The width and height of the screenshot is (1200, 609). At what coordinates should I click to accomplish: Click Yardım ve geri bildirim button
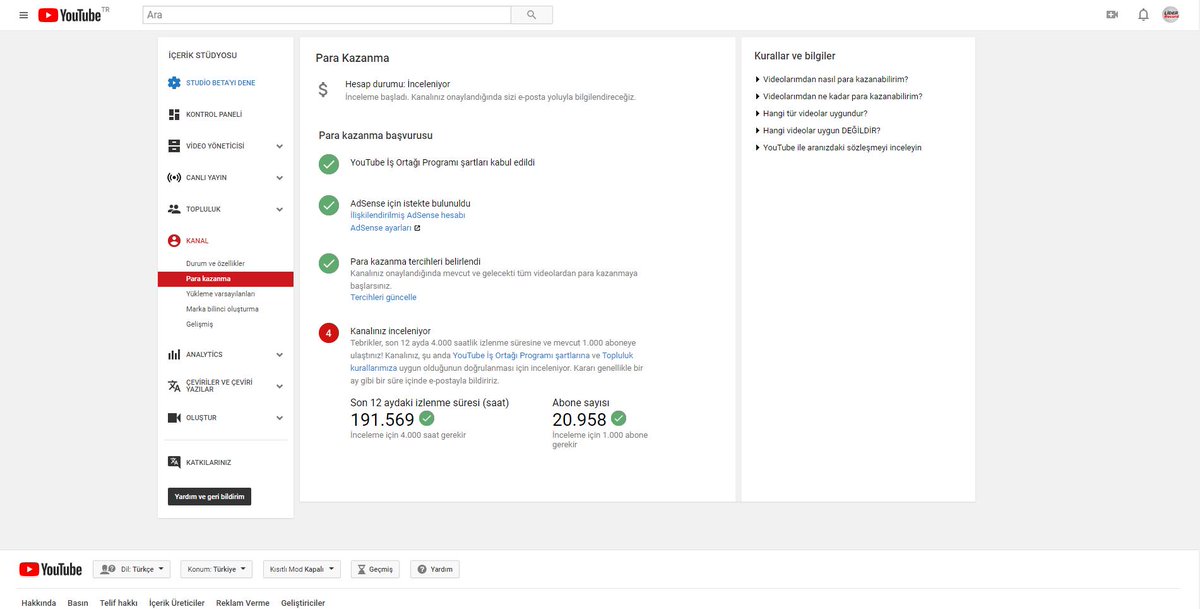click(209, 496)
